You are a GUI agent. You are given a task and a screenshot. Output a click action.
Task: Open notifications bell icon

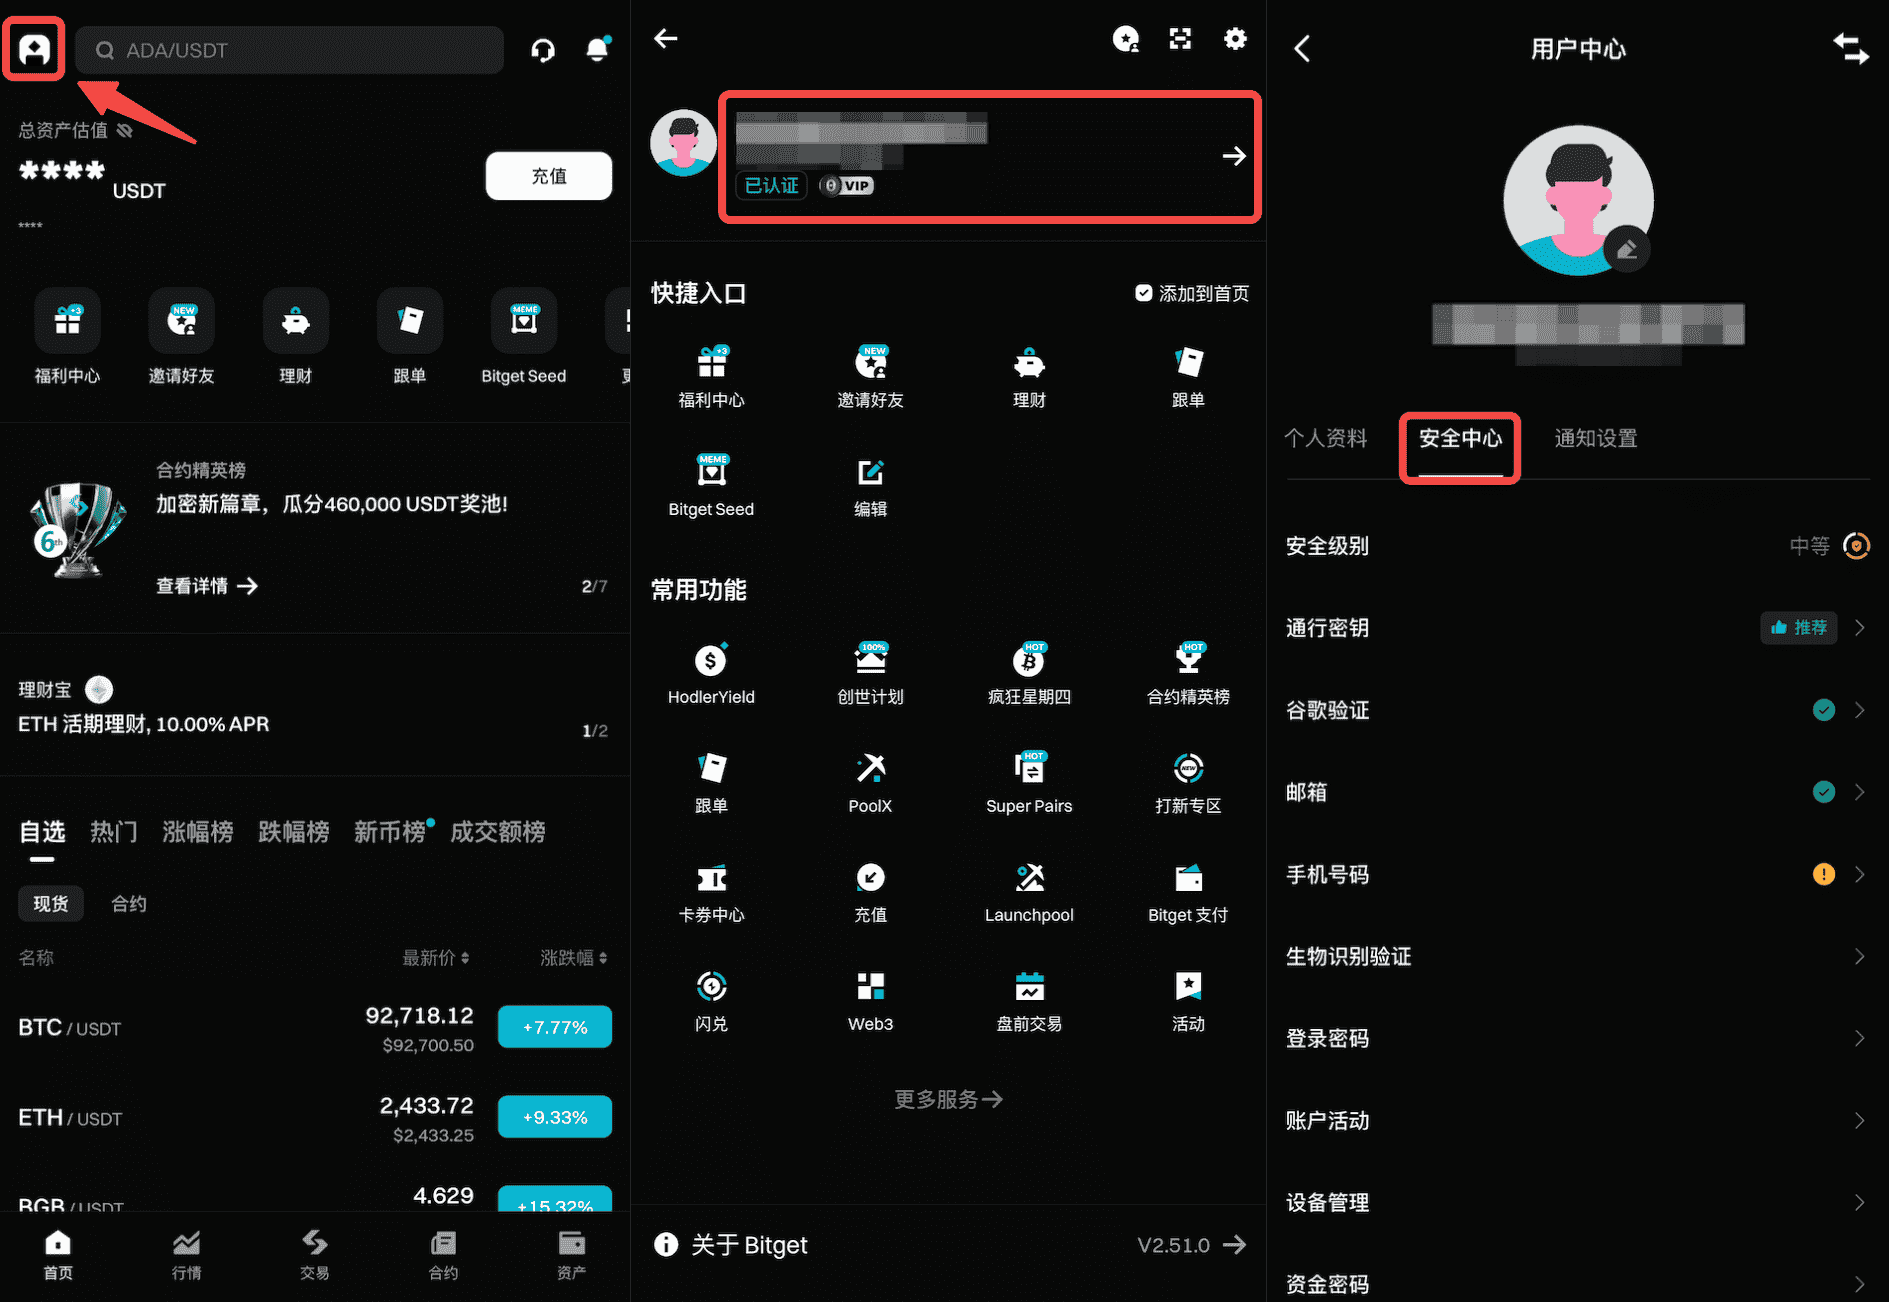(597, 49)
